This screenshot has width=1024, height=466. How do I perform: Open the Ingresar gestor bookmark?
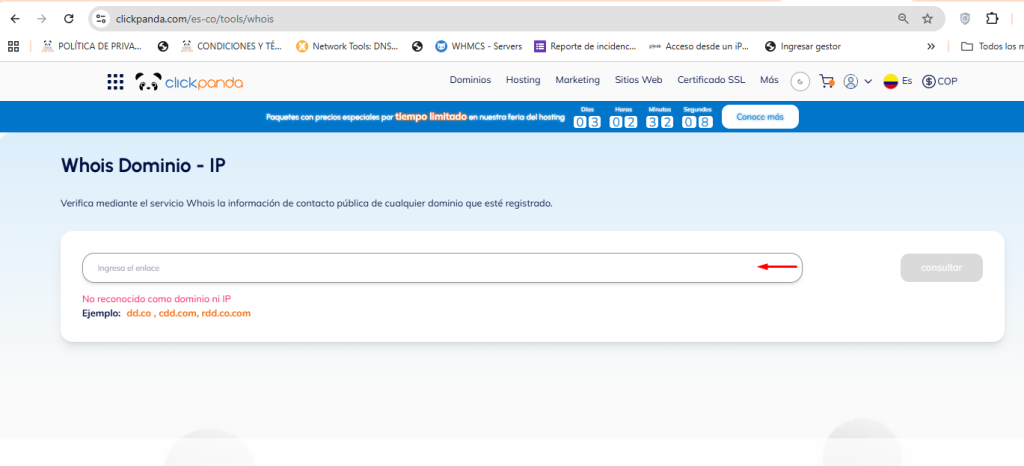(x=803, y=46)
